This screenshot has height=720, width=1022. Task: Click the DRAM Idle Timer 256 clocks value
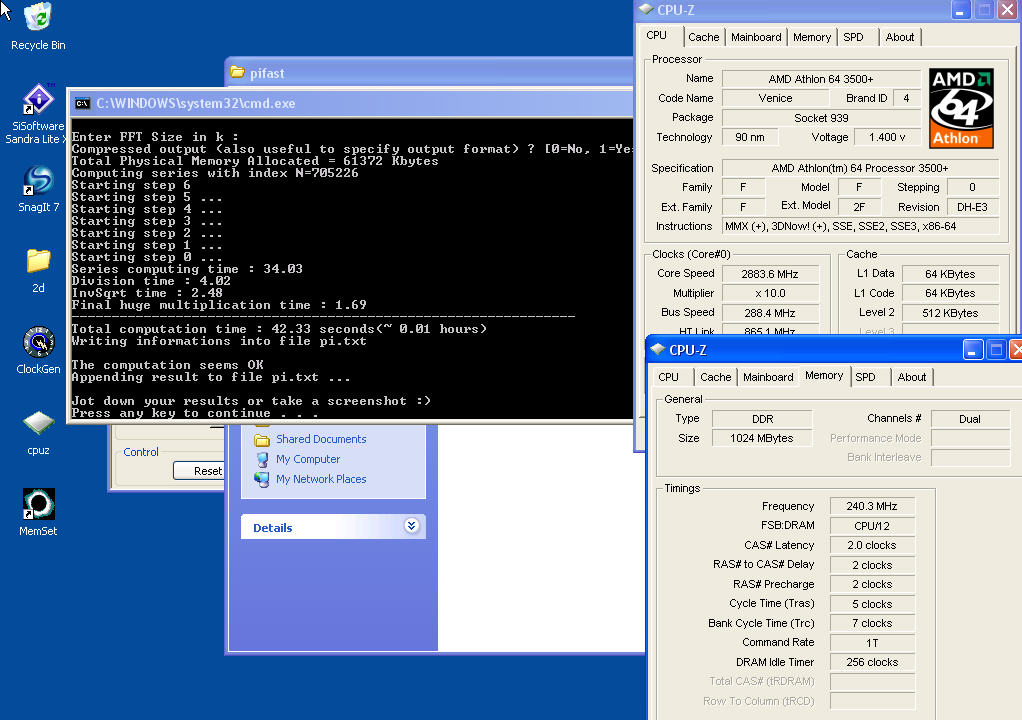pos(872,662)
